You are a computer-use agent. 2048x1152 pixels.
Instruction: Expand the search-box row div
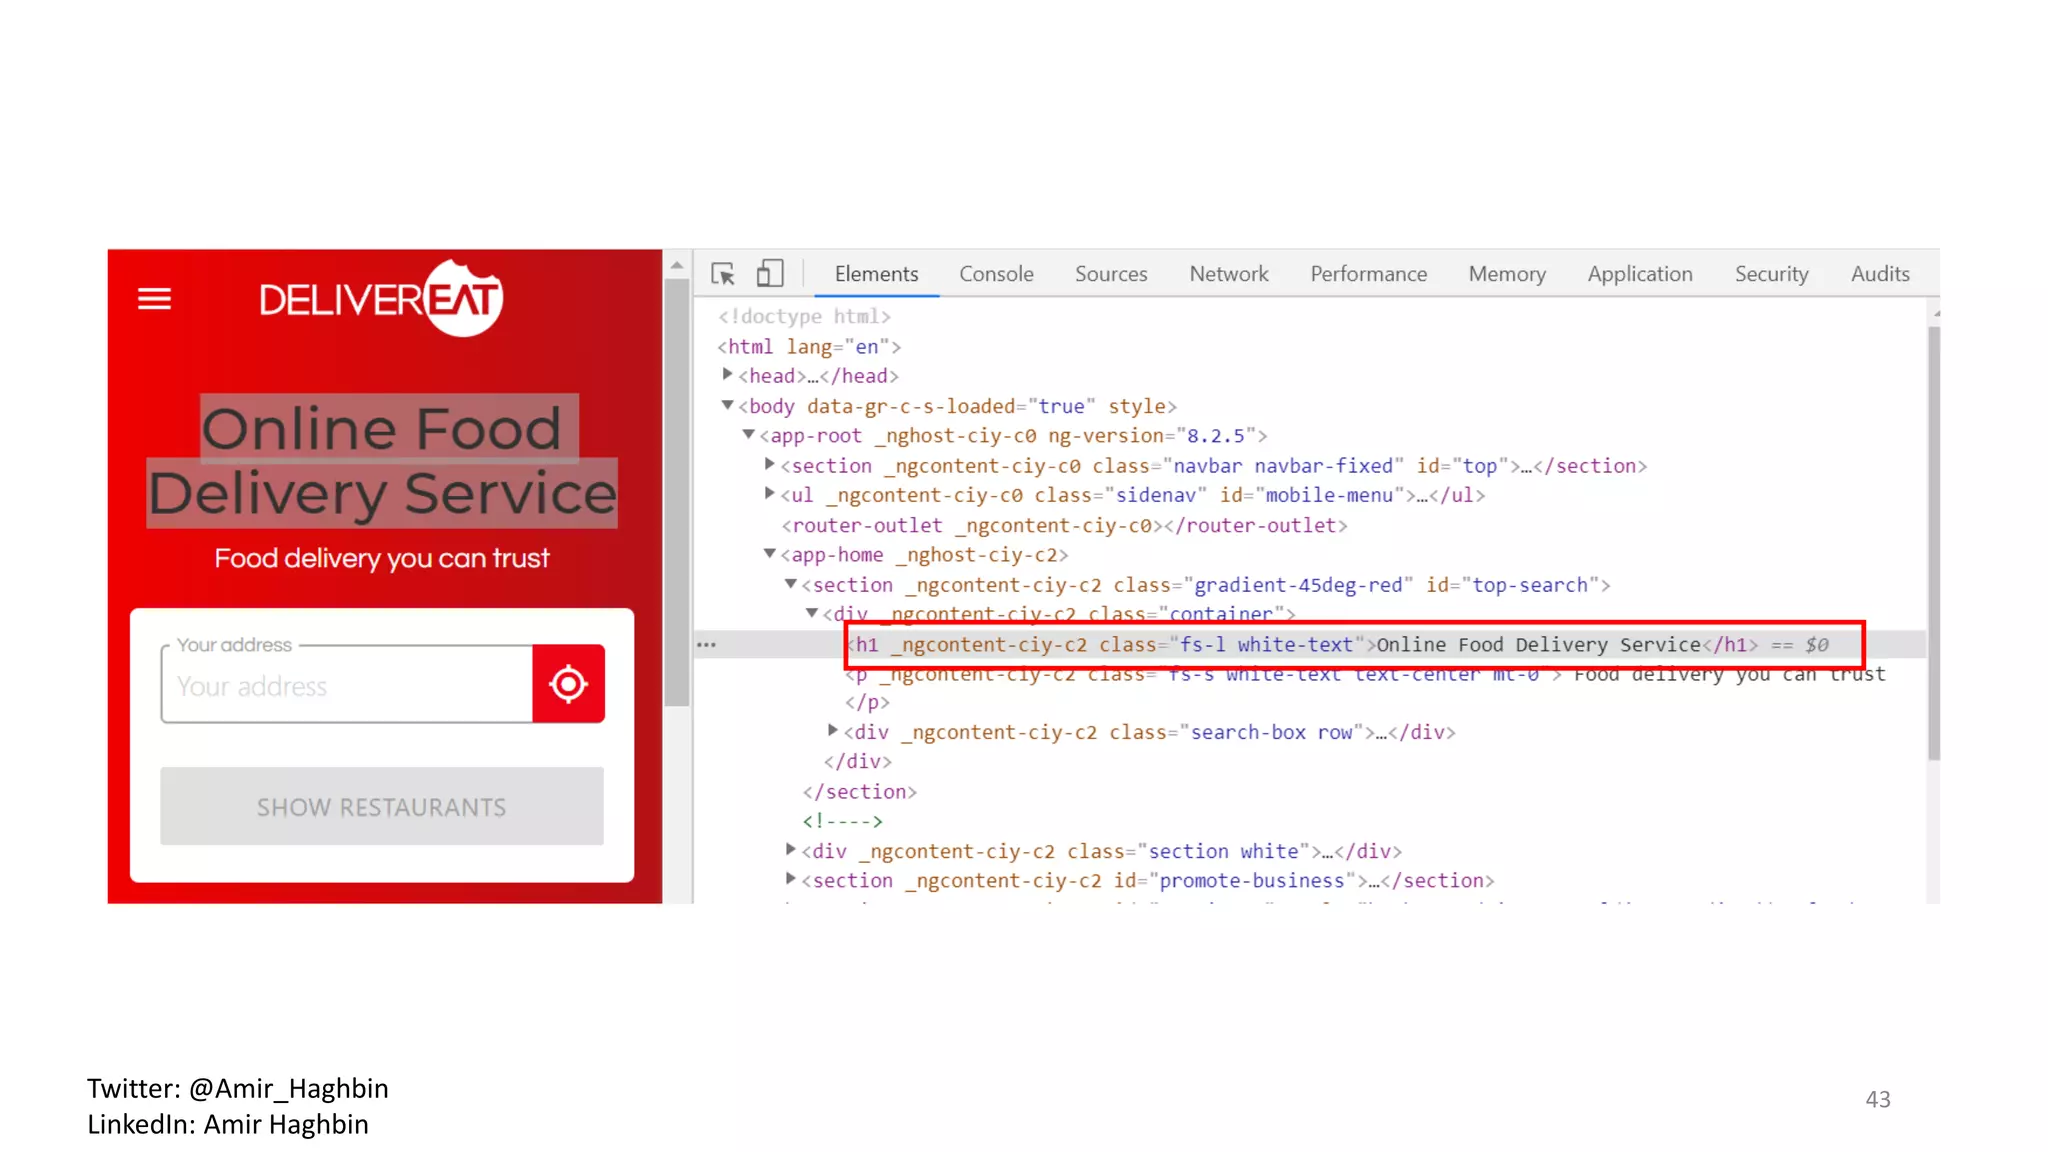coord(832,731)
